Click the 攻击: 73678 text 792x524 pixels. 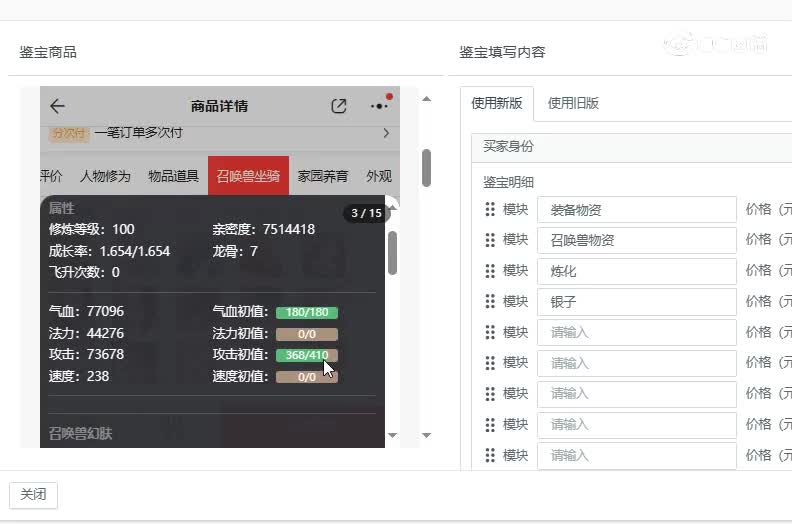point(86,354)
